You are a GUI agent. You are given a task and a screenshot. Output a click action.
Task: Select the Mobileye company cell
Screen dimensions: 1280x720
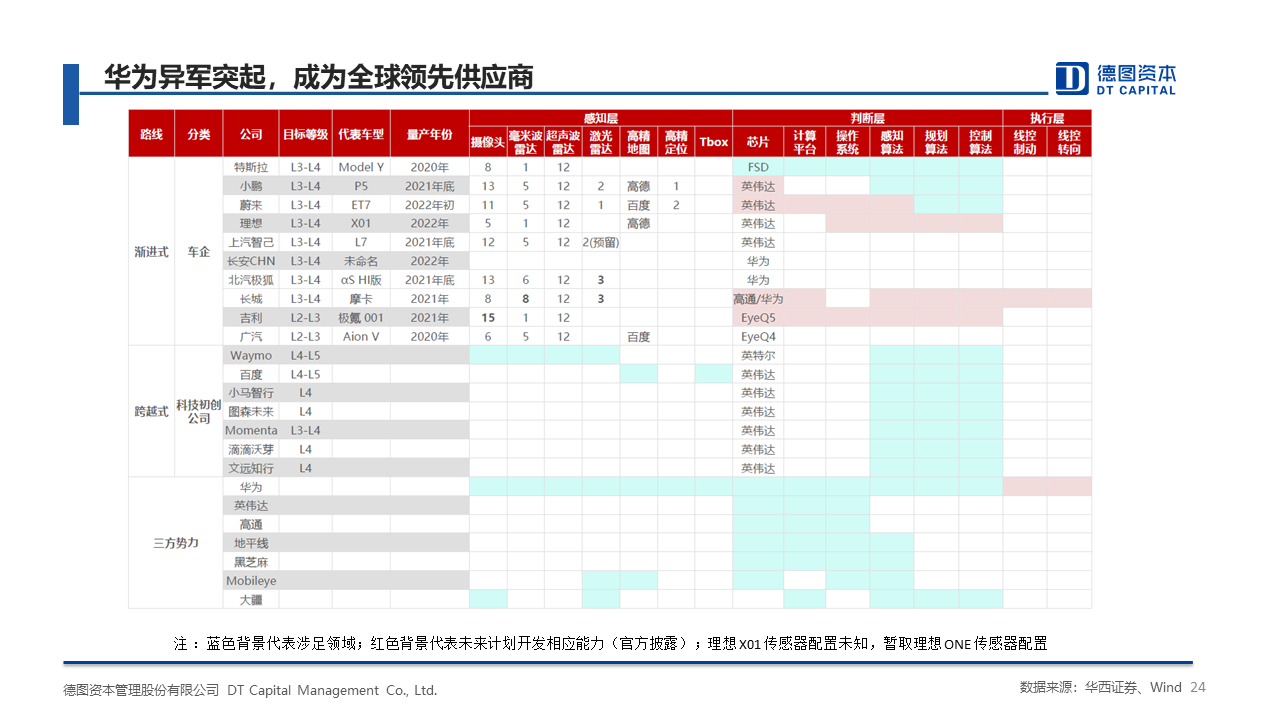[251, 581]
